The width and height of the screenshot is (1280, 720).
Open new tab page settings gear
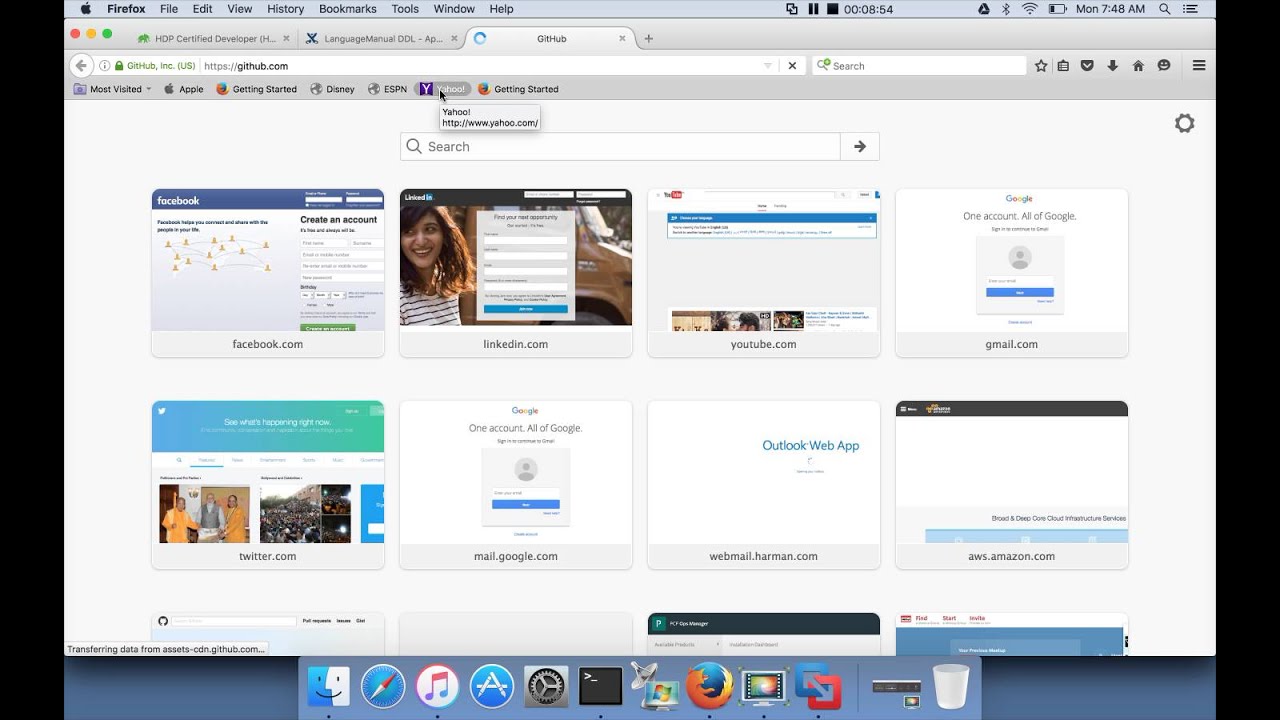tap(1184, 123)
